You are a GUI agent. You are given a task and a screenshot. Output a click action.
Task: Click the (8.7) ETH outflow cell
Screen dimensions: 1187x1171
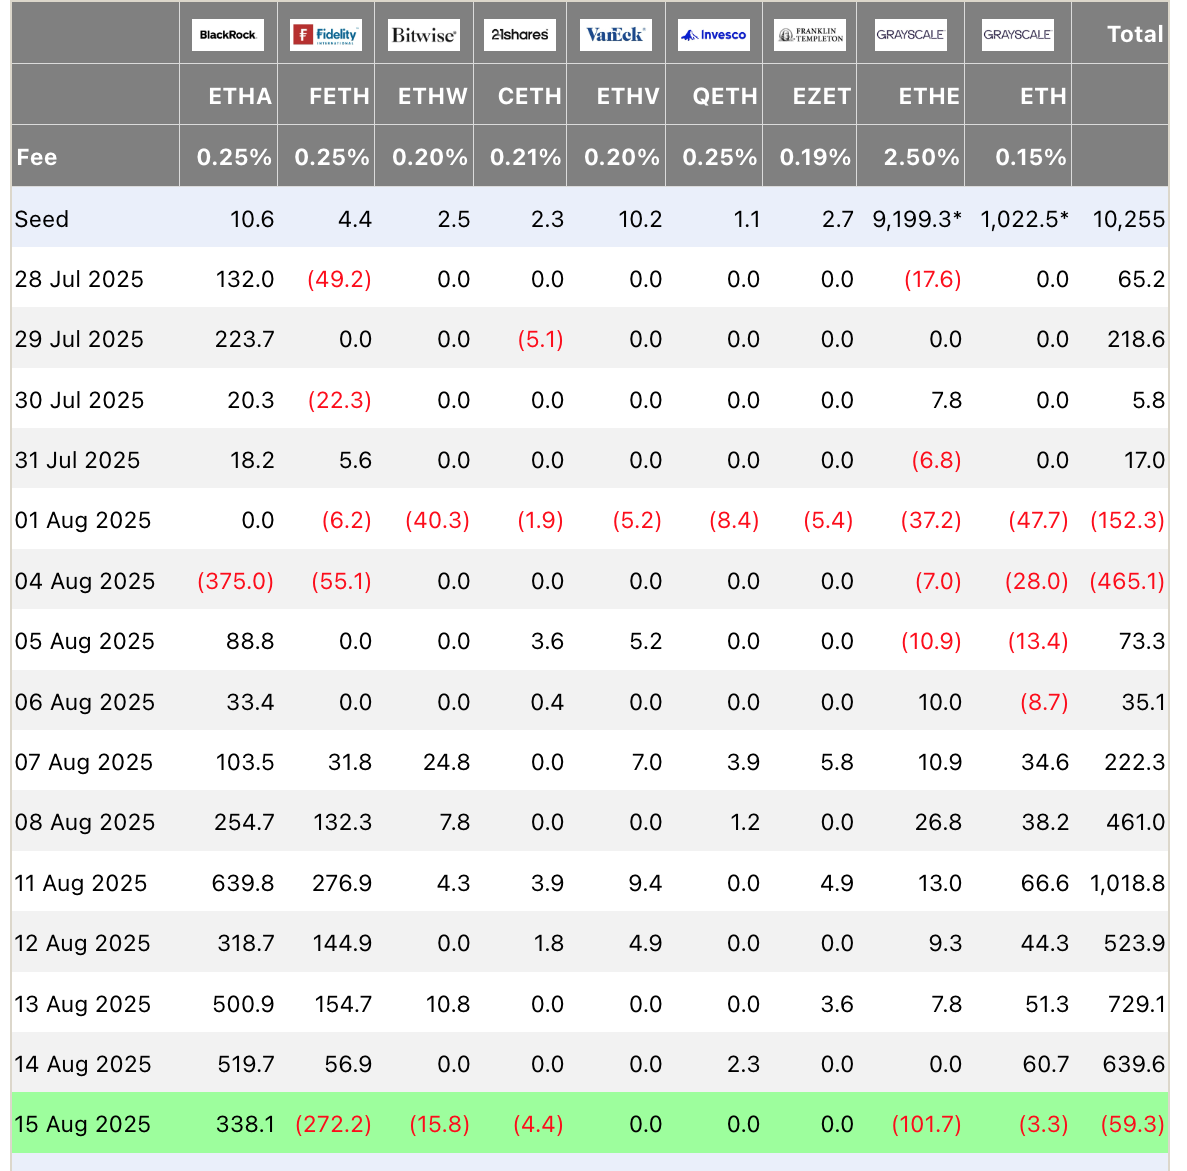(1044, 702)
